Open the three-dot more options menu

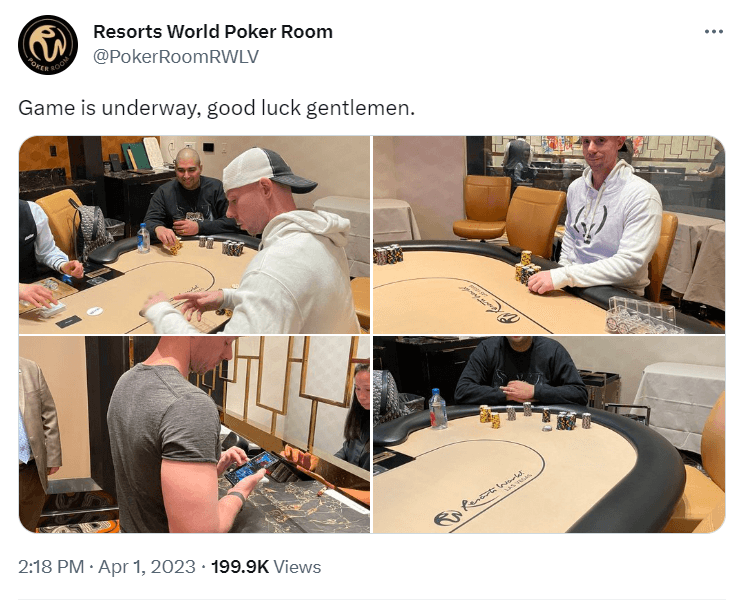point(714,32)
